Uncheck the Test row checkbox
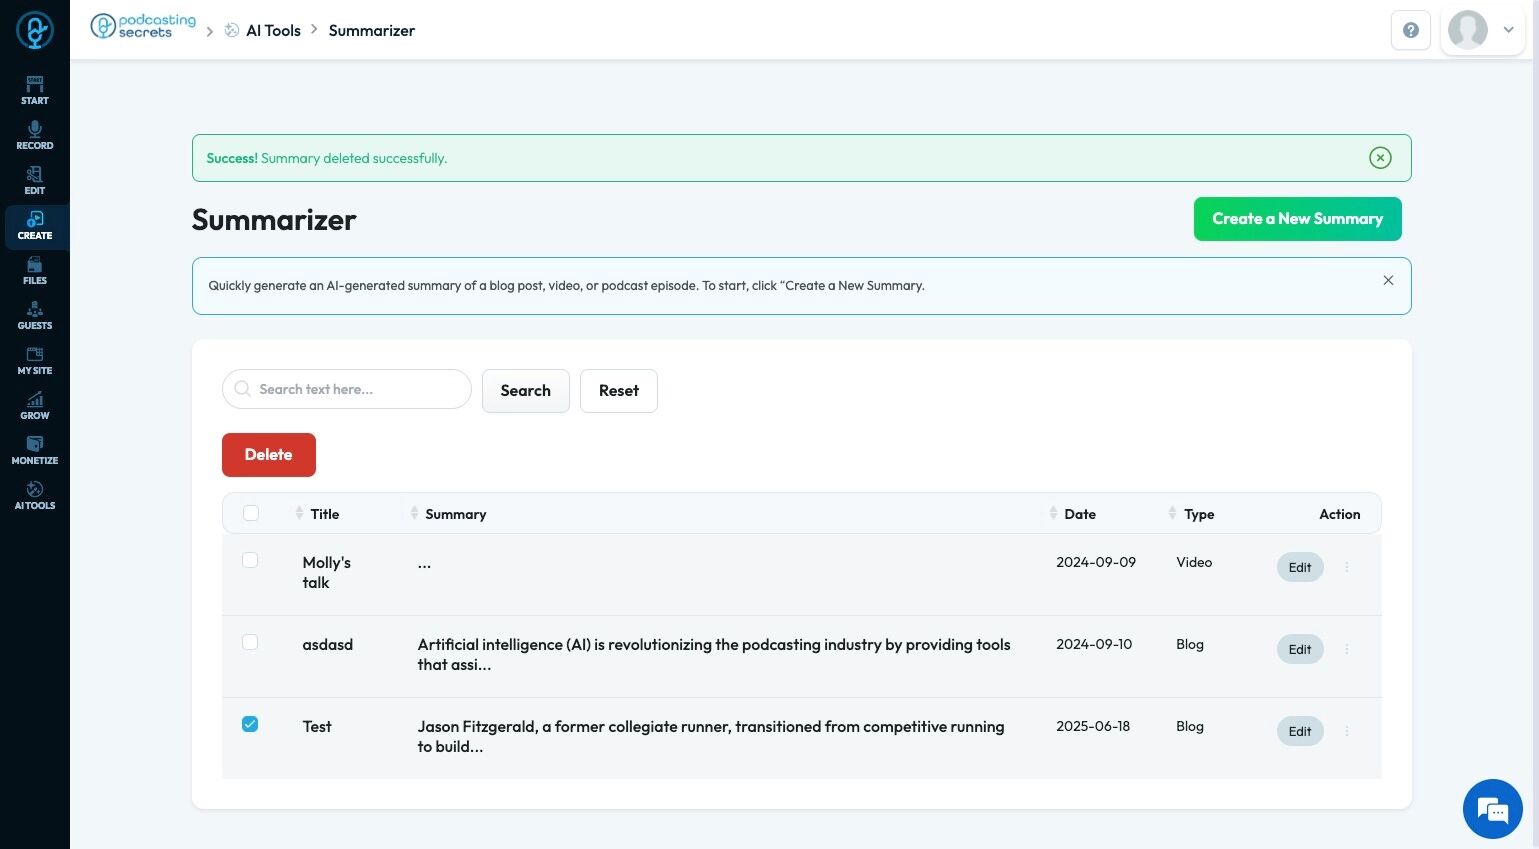 [250, 724]
